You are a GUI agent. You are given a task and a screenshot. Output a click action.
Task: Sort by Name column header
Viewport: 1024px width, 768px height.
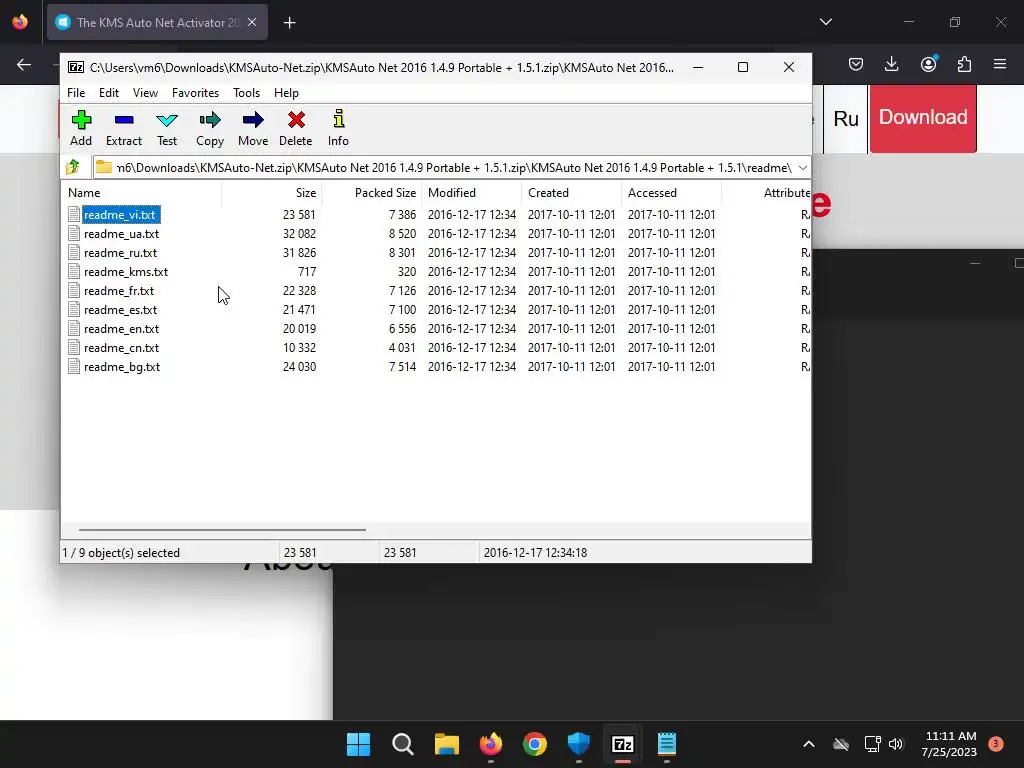coord(141,193)
